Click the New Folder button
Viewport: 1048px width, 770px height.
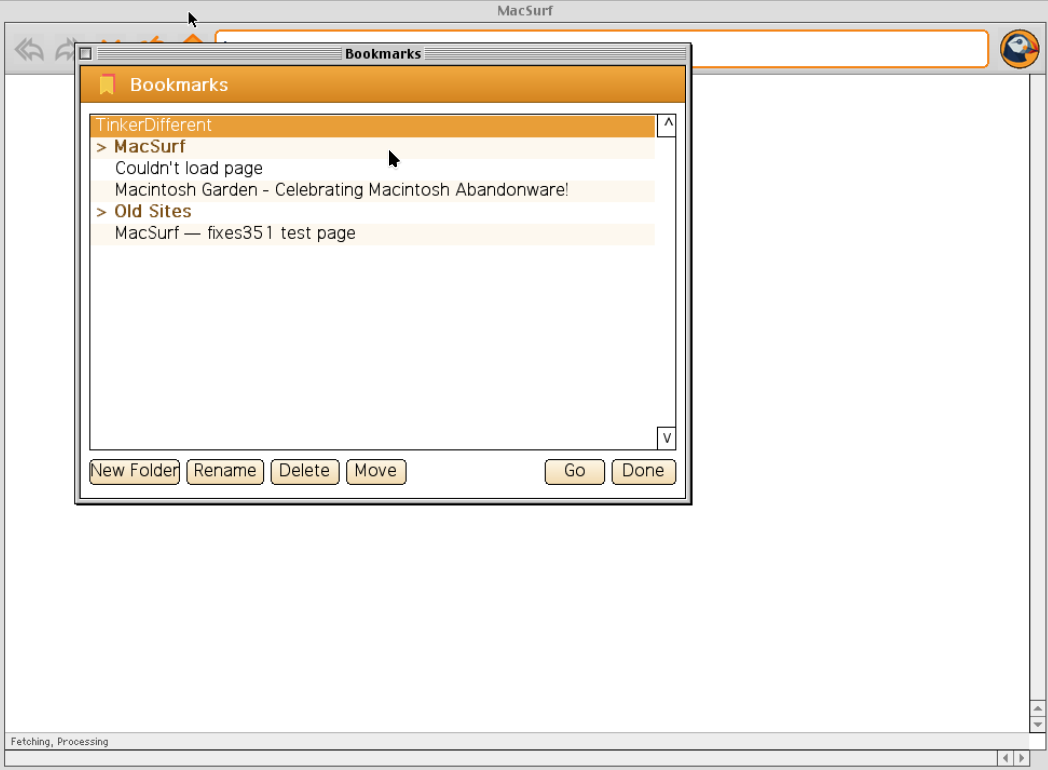(x=134, y=471)
